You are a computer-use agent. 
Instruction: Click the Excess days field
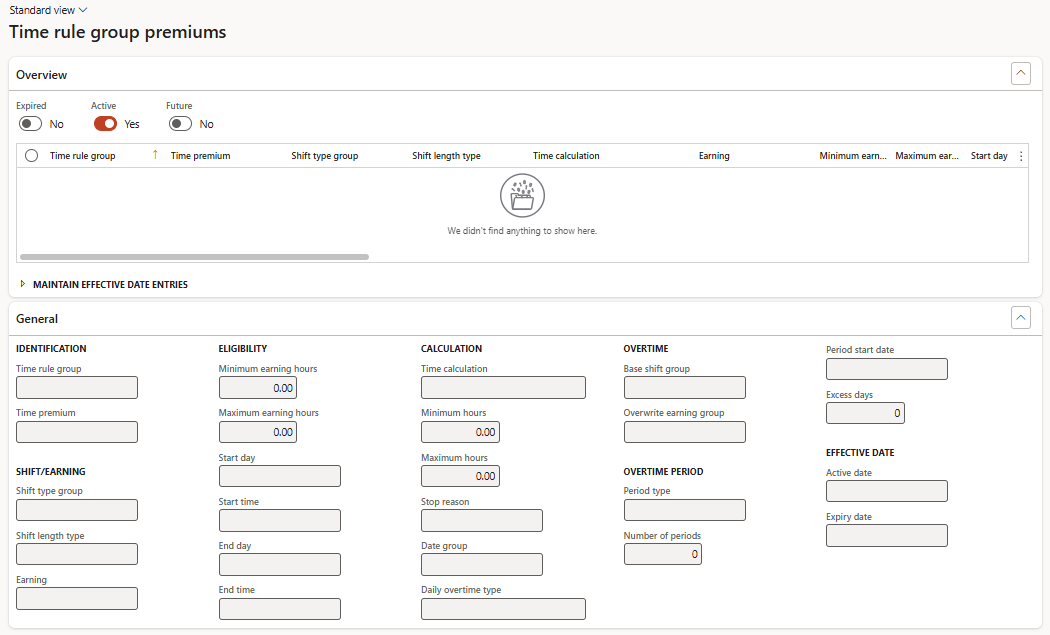865,413
